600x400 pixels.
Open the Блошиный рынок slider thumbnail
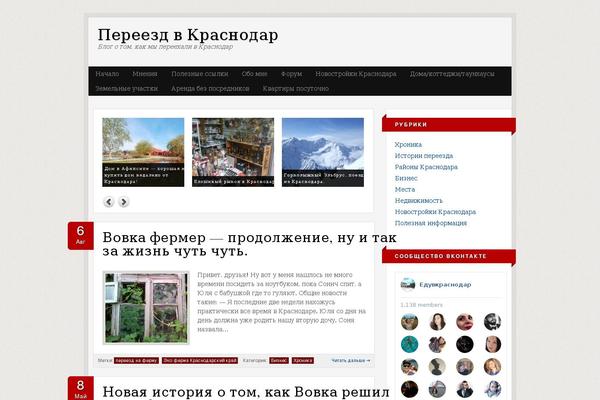[233, 152]
